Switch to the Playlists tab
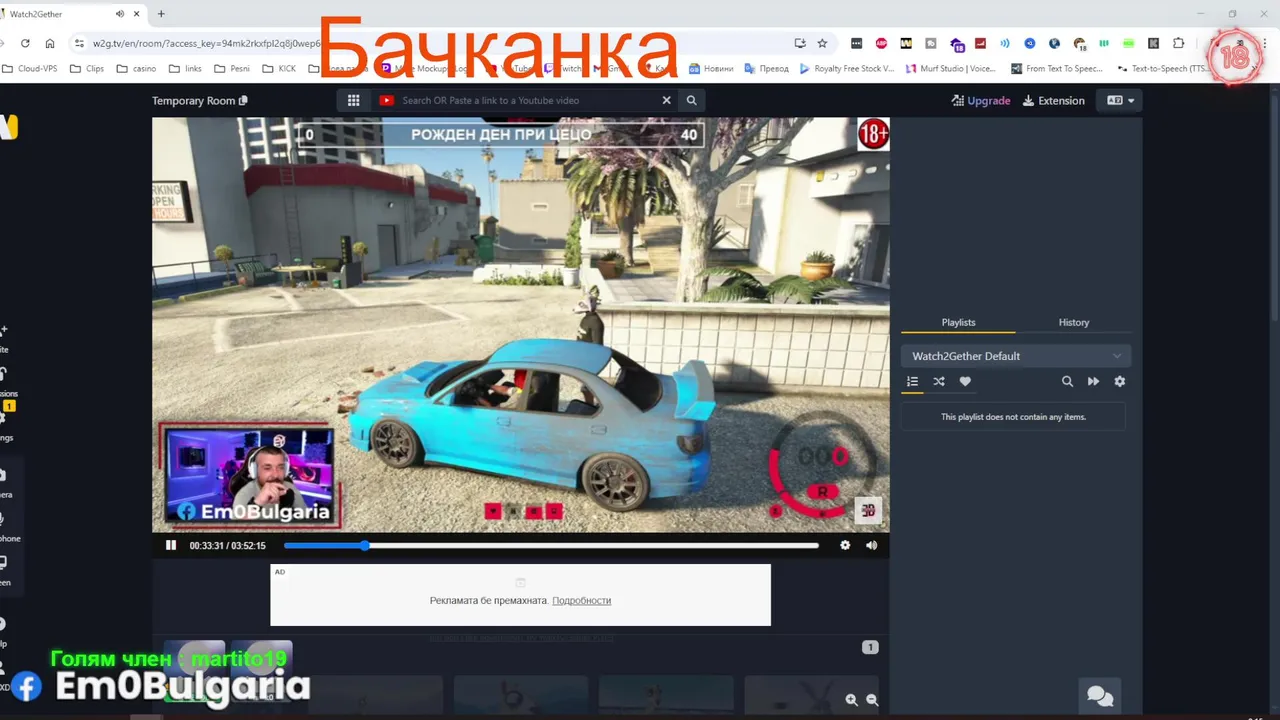 click(x=958, y=322)
